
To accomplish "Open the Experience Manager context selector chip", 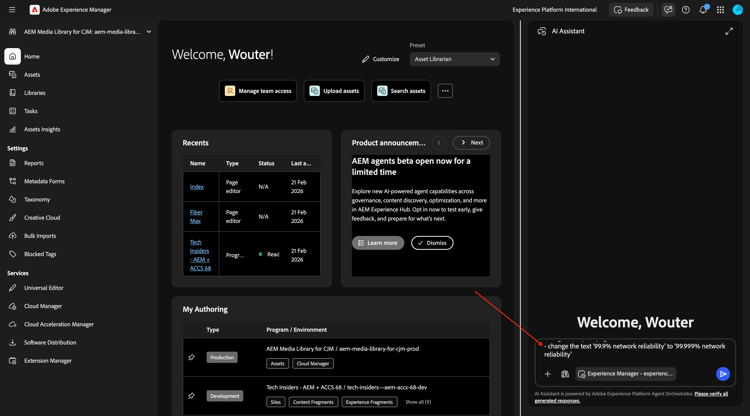I will coord(626,374).
